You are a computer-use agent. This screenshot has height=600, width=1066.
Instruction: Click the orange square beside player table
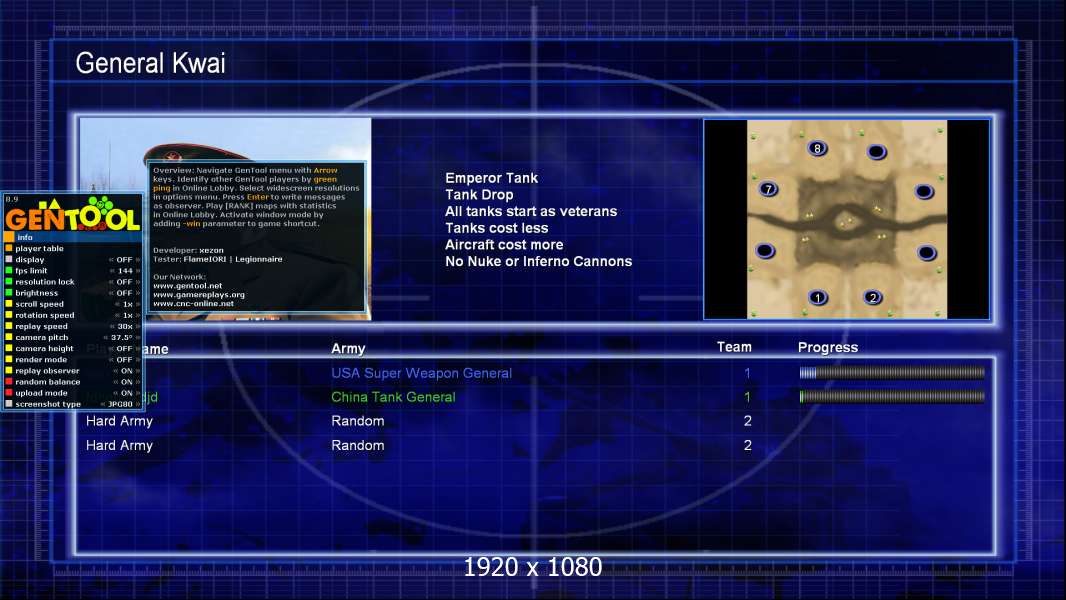[x=9, y=248]
